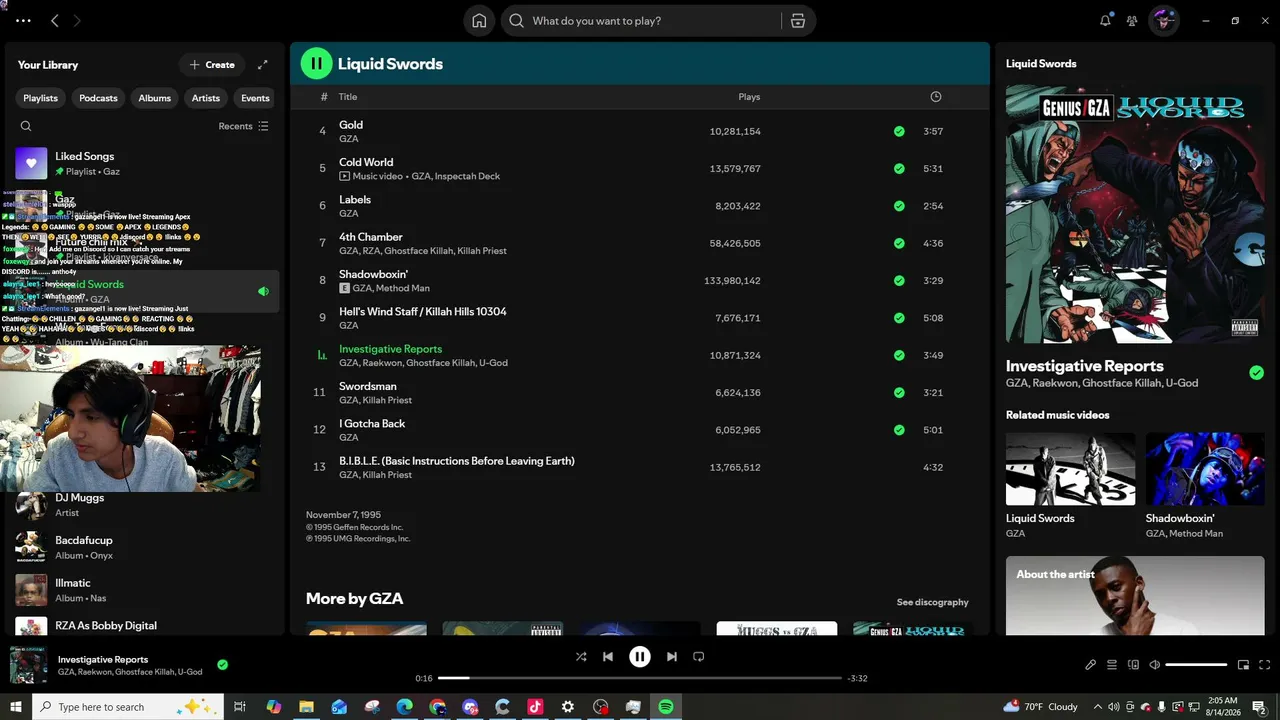
Task: Open the three-dot app menu
Action: (23, 20)
